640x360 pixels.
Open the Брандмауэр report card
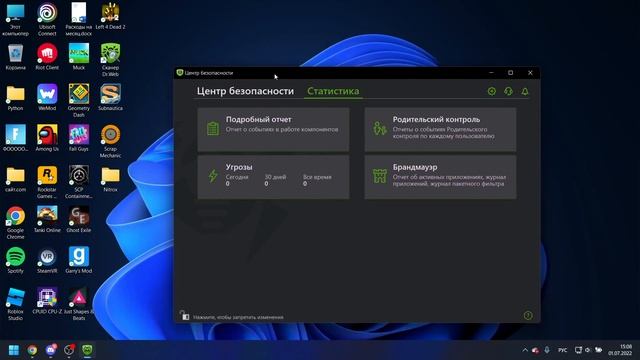(440, 177)
